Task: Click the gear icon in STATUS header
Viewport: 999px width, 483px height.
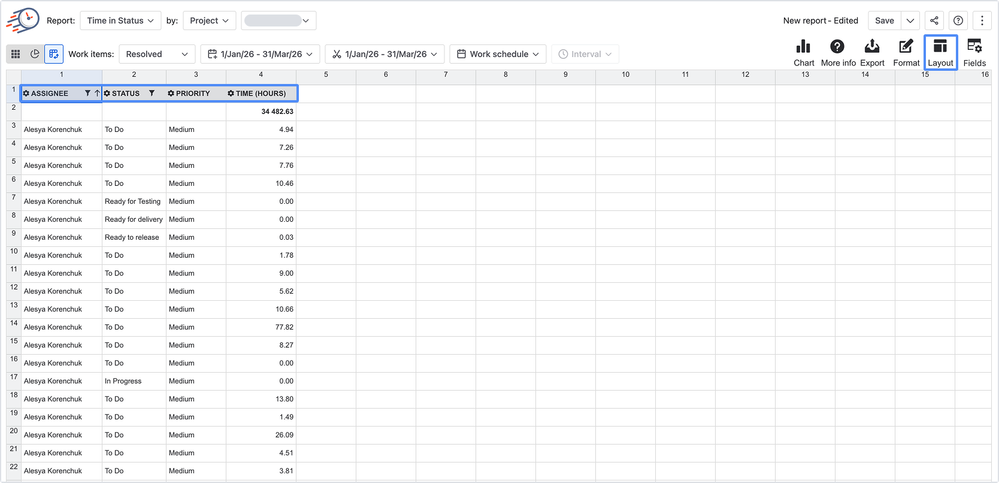Action: (x=107, y=94)
